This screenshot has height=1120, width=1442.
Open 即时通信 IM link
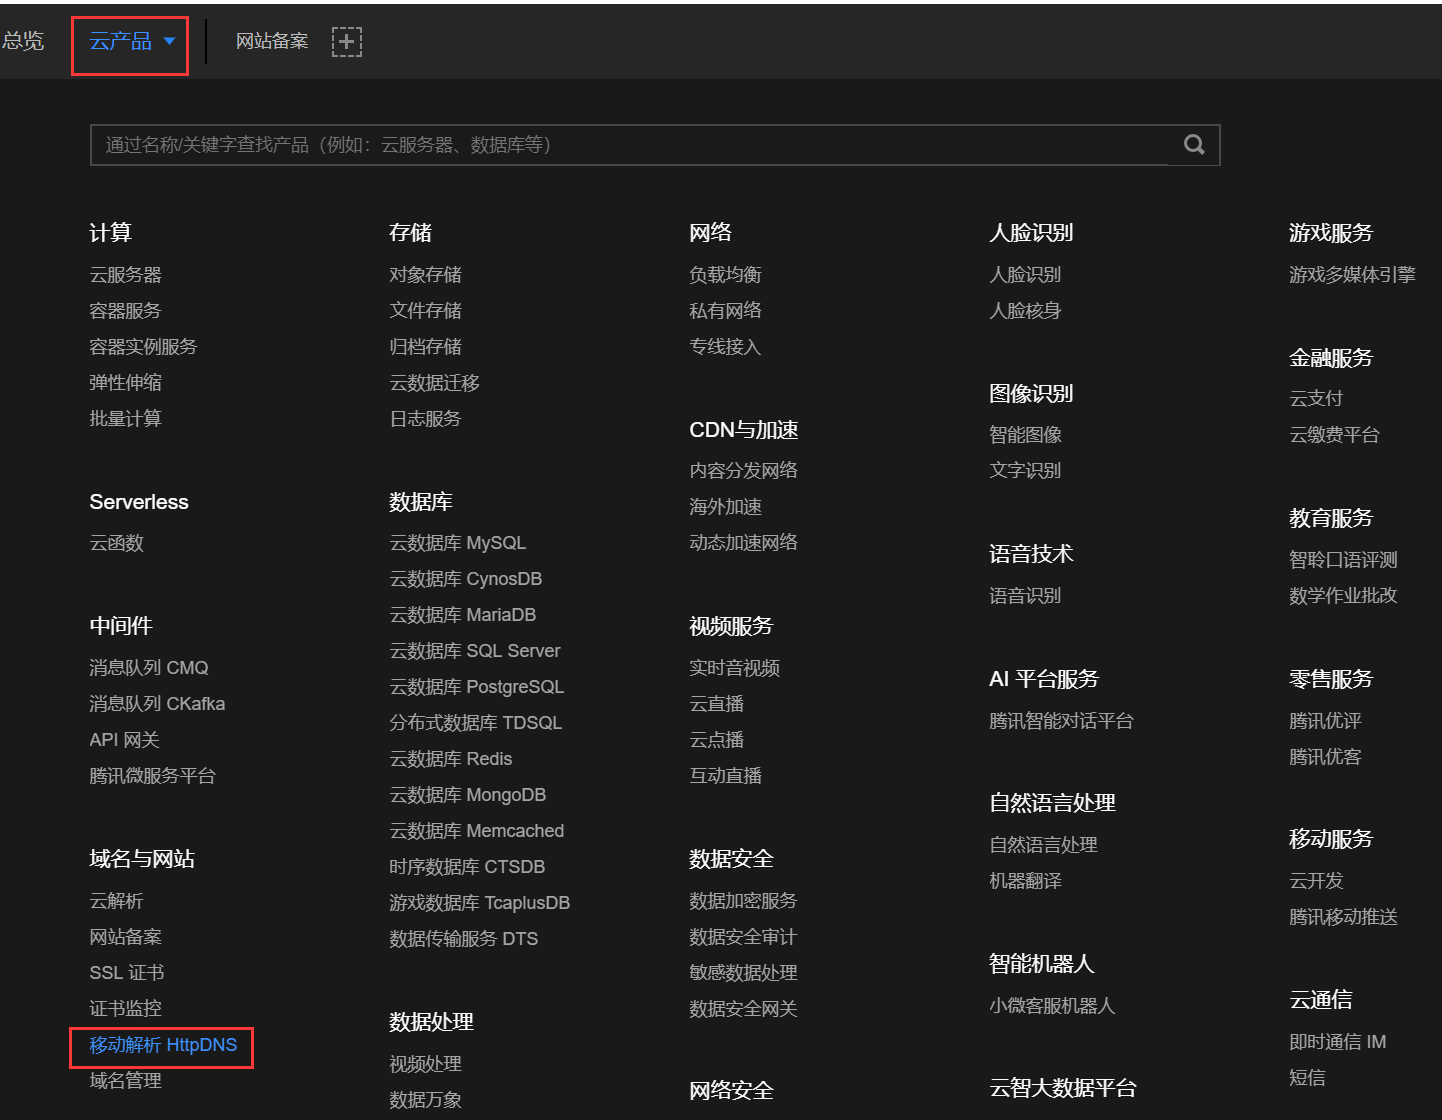[x=1338, y=1042]
